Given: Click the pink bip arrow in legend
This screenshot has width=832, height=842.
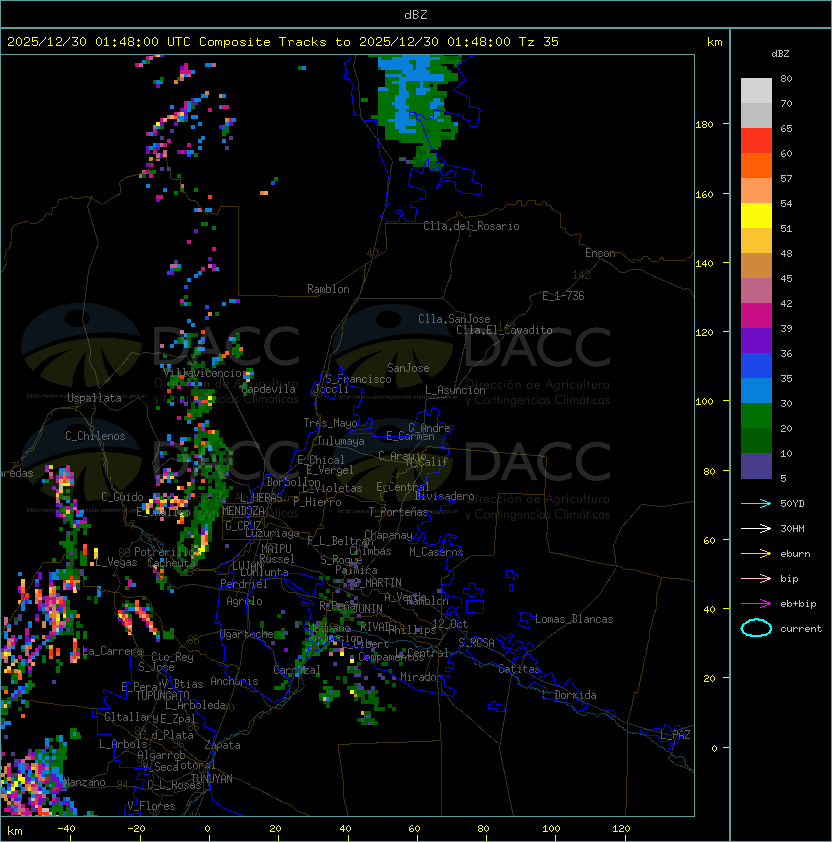Looking at the screenshot, I should coord(756,579).
